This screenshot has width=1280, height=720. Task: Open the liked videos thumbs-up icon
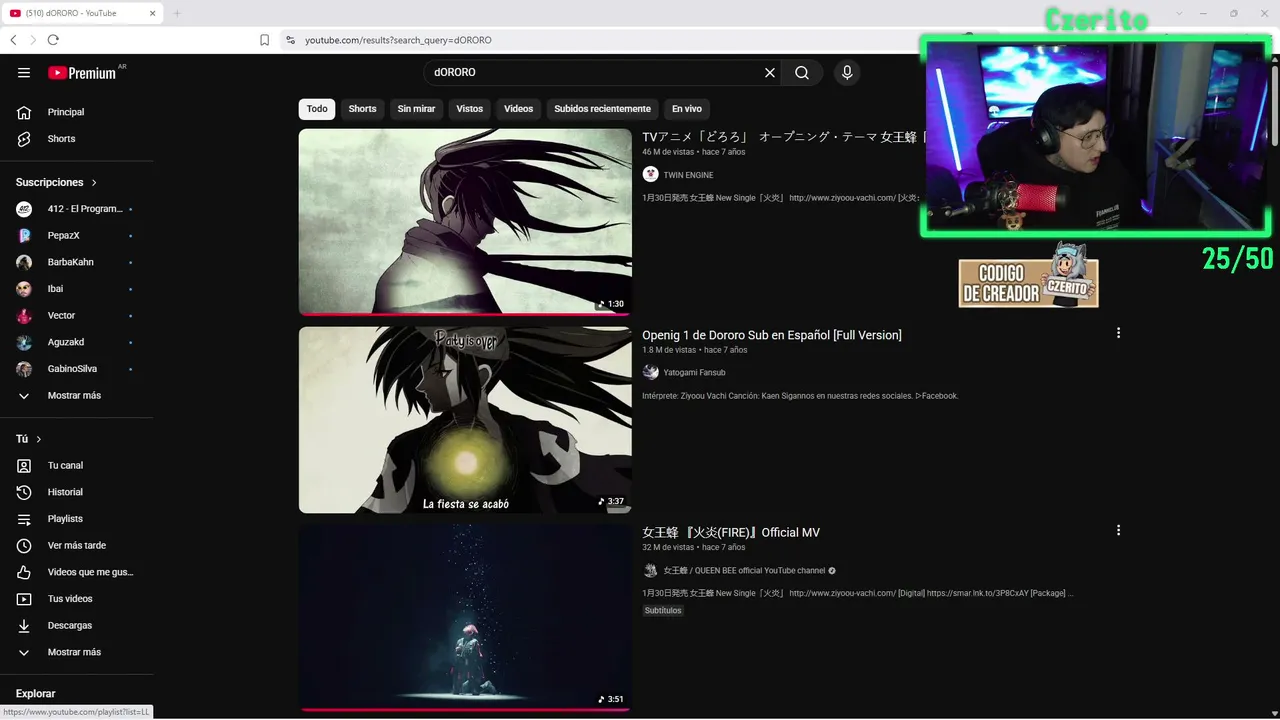click(24, 572)
